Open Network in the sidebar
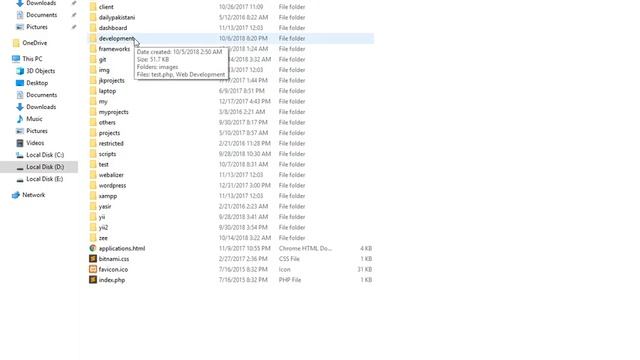This screenshot has height=360, width=640. (x=33, y=195)
